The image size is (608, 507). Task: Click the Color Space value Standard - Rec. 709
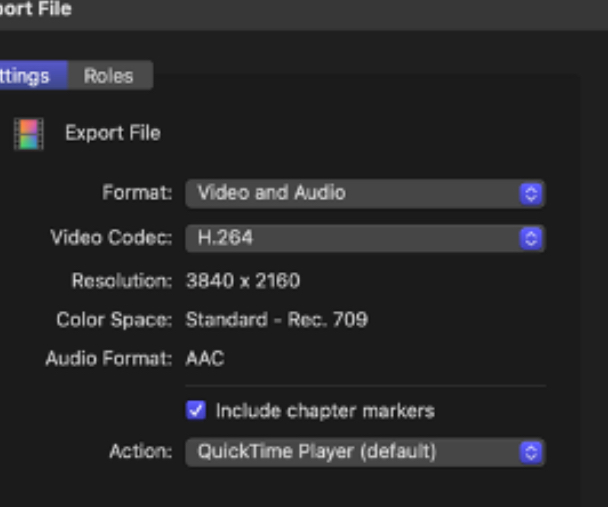tap(276, 320)
